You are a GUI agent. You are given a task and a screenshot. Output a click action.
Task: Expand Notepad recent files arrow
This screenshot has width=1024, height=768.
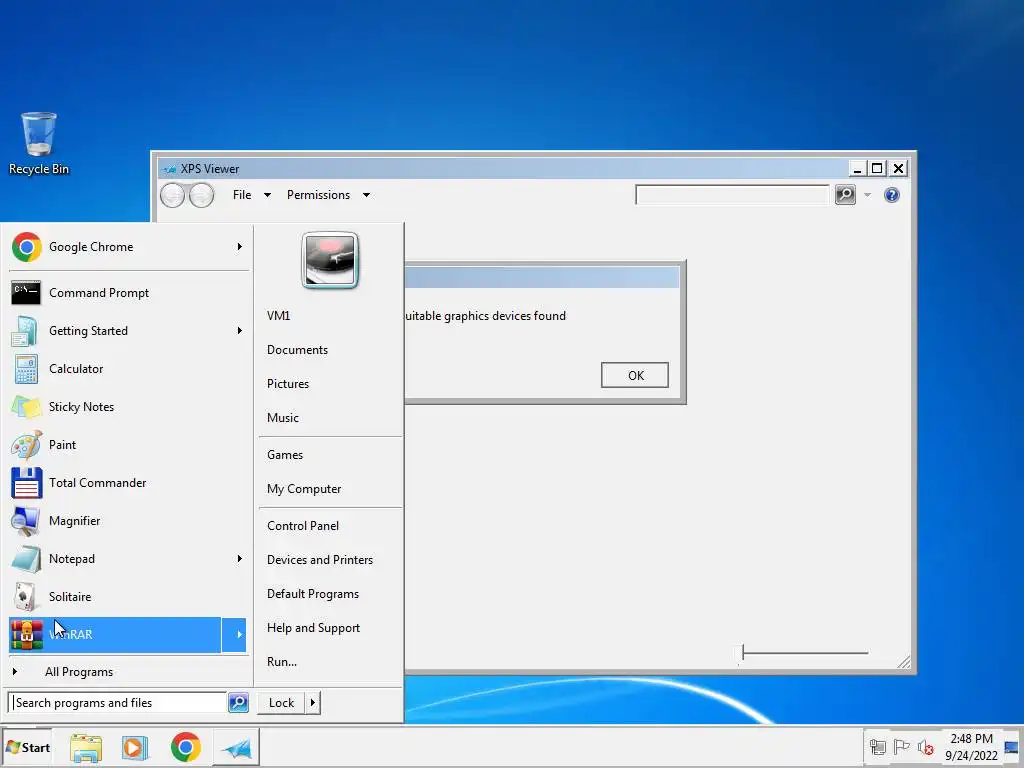tap(240, 559)
